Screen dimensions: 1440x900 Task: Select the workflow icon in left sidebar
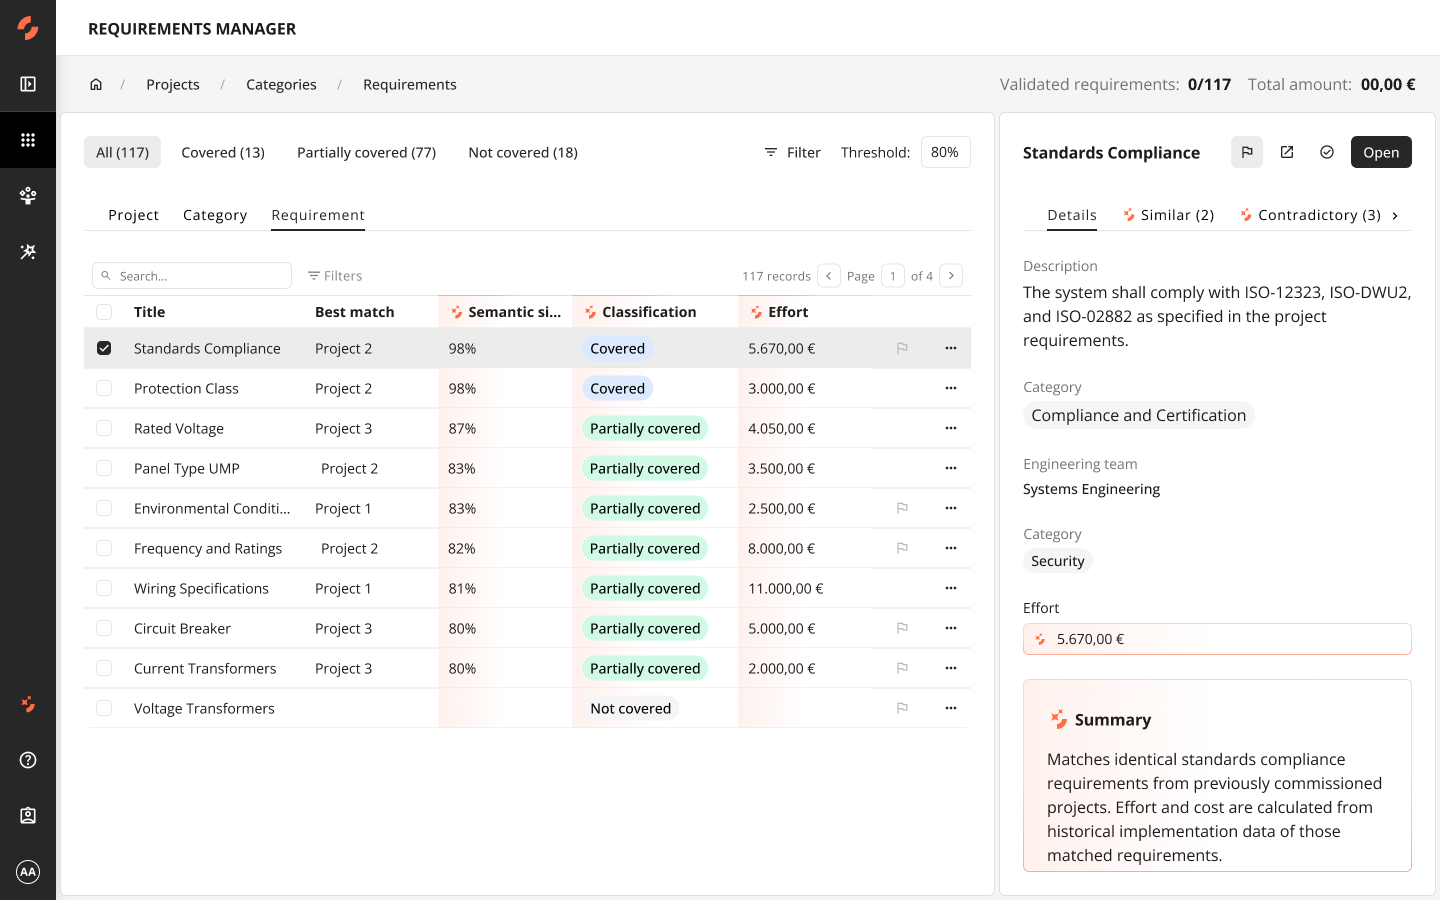[28, 196]
